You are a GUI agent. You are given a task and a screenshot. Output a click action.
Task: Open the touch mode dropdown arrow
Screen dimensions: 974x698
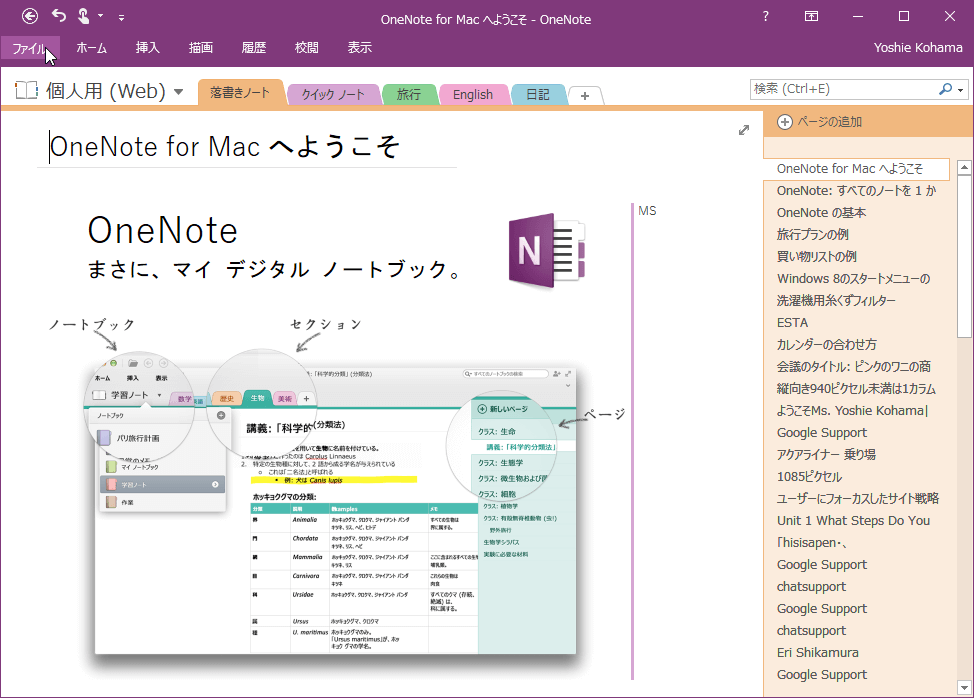(101, 16)
